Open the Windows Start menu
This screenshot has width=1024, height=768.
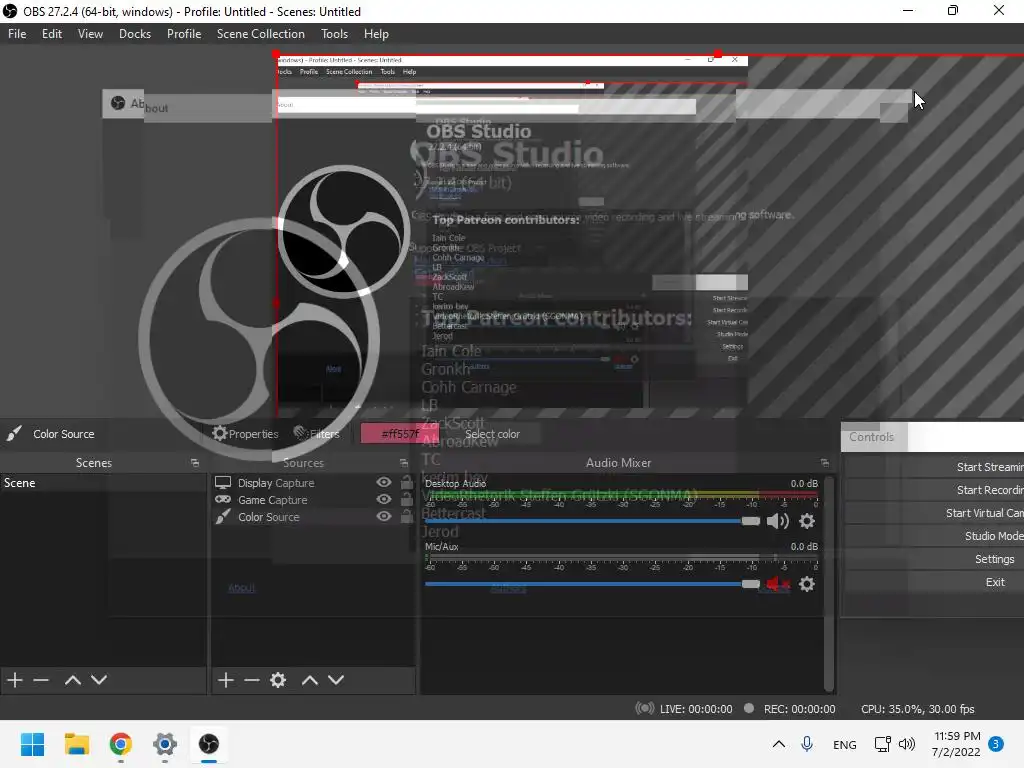(x=32, y=744)
